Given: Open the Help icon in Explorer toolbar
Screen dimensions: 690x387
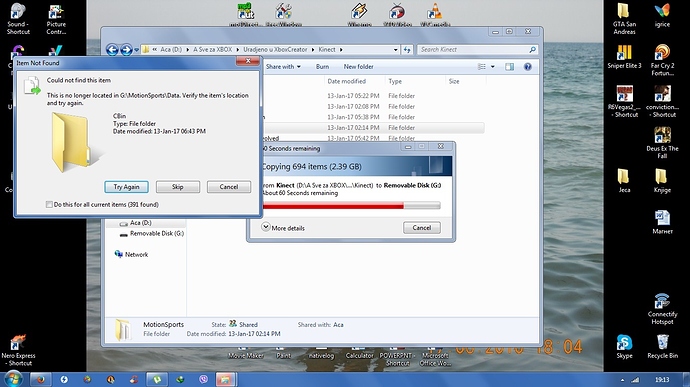Looking at the screenshot, I should pyautogui.click(x=528, y=67).
